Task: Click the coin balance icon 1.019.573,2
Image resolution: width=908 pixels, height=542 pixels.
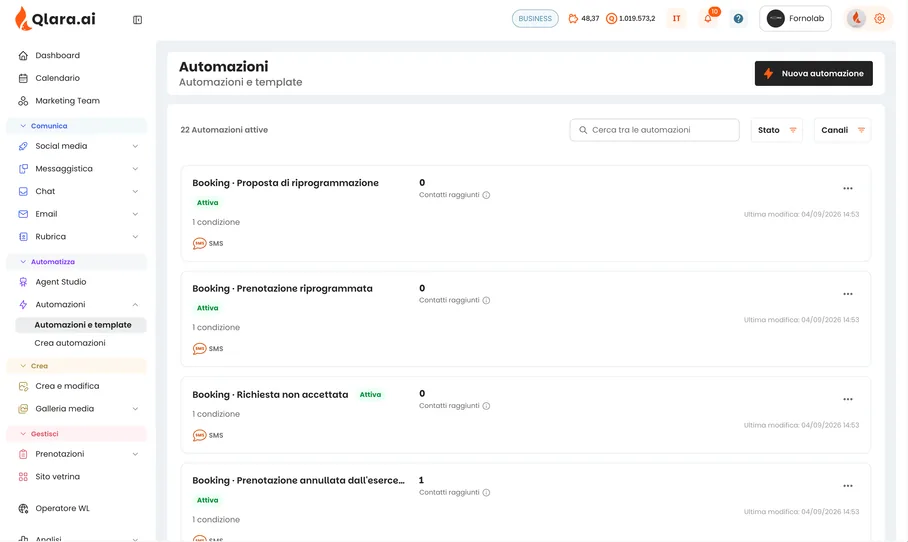Action: coord(611,19)
